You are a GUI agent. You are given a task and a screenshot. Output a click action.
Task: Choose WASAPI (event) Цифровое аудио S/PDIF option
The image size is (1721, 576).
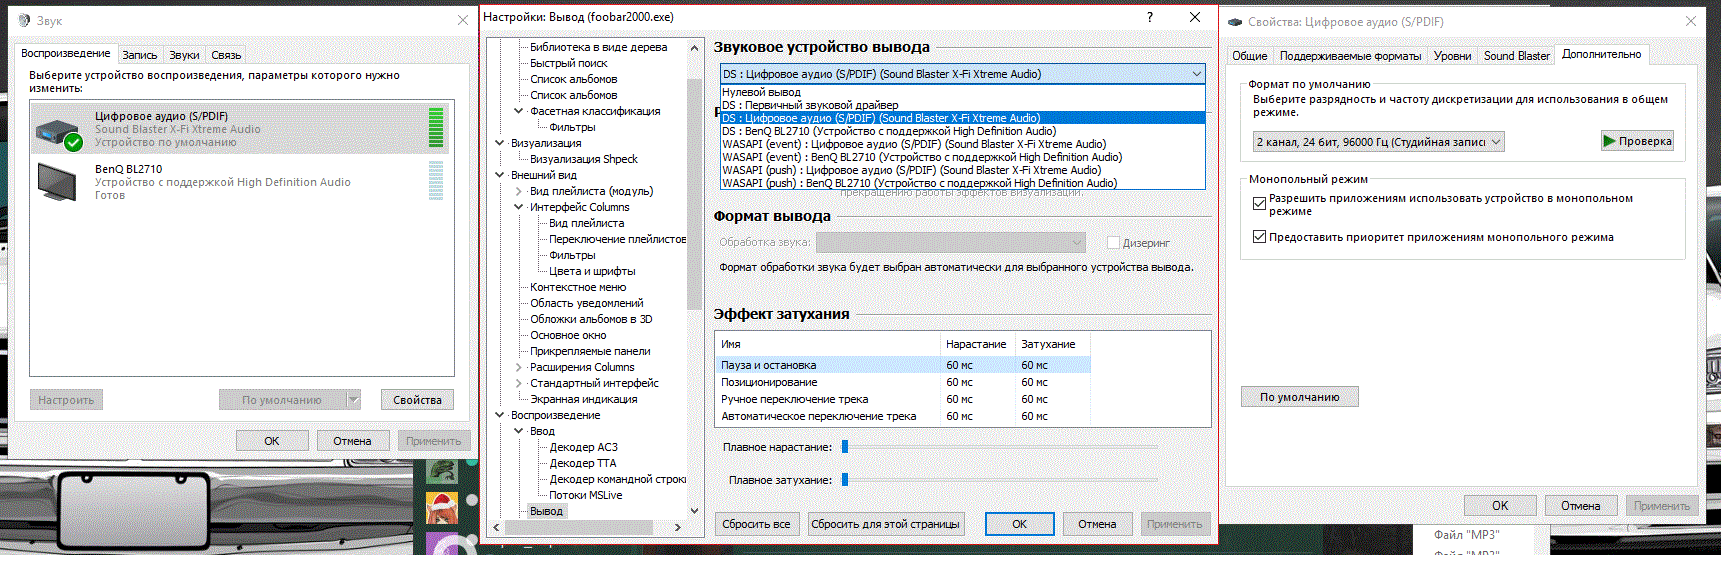click(x=963, y=144)
